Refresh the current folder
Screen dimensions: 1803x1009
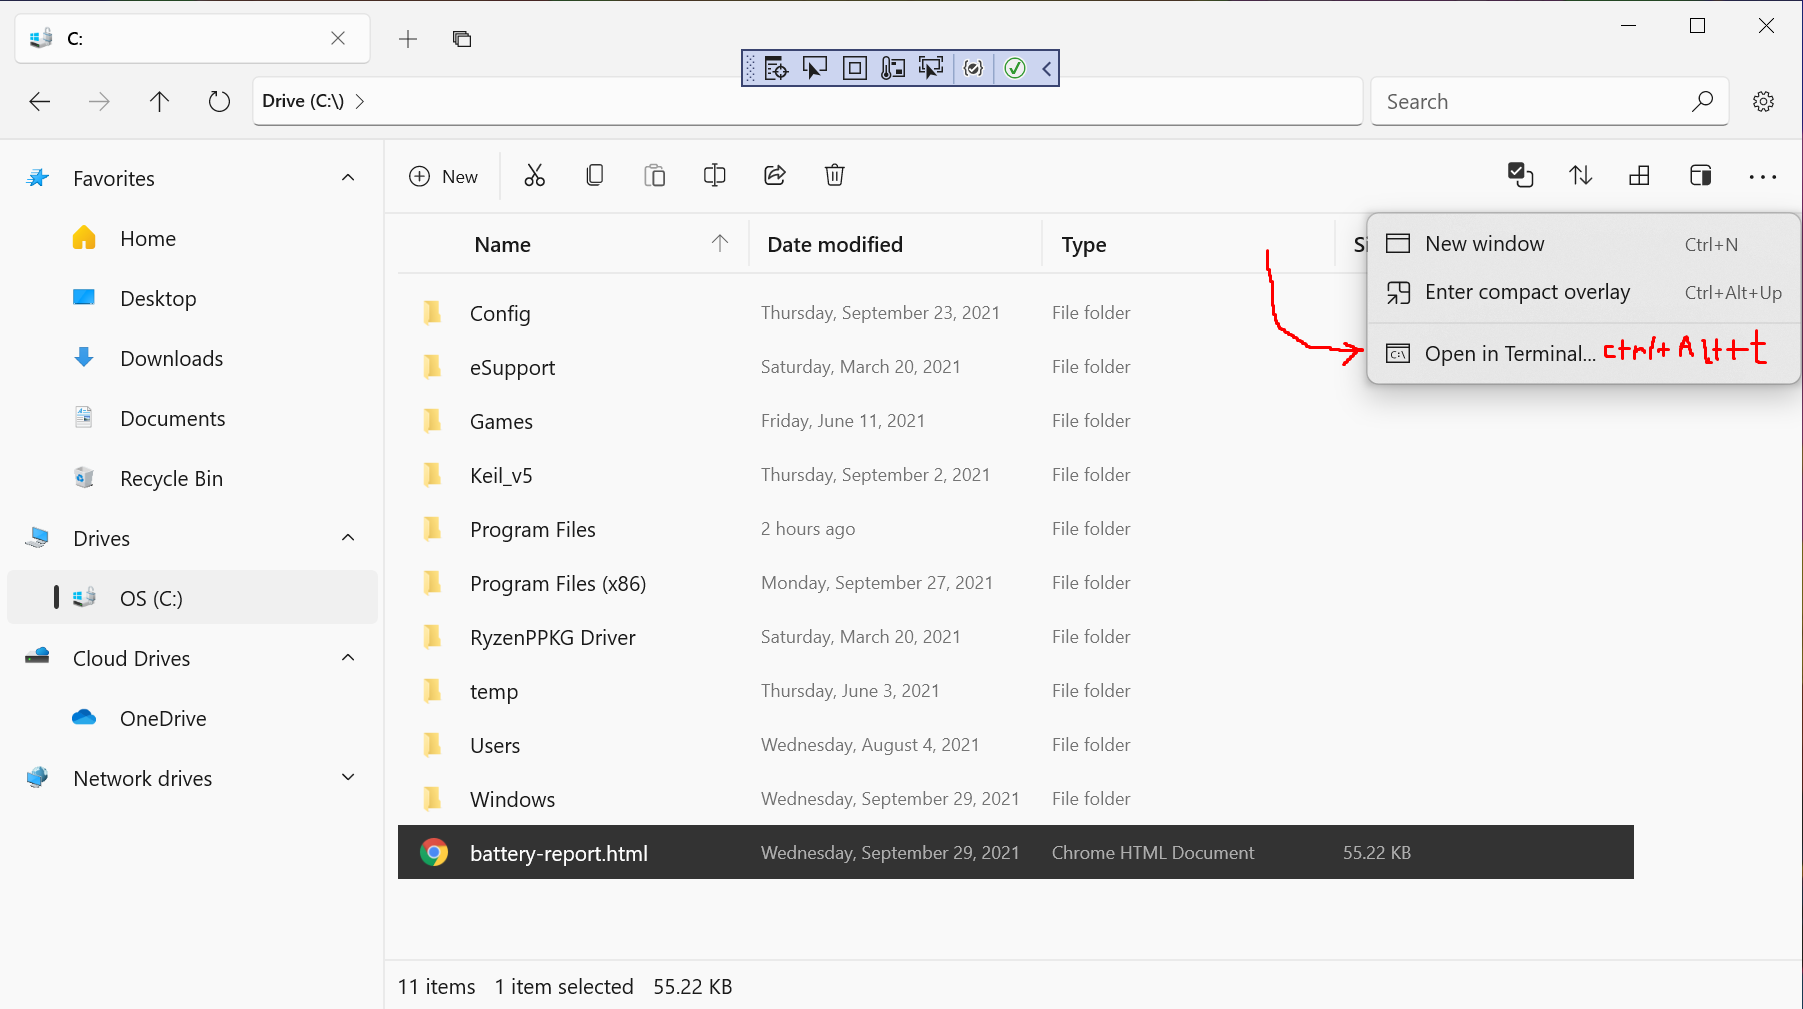pos(219,101)
